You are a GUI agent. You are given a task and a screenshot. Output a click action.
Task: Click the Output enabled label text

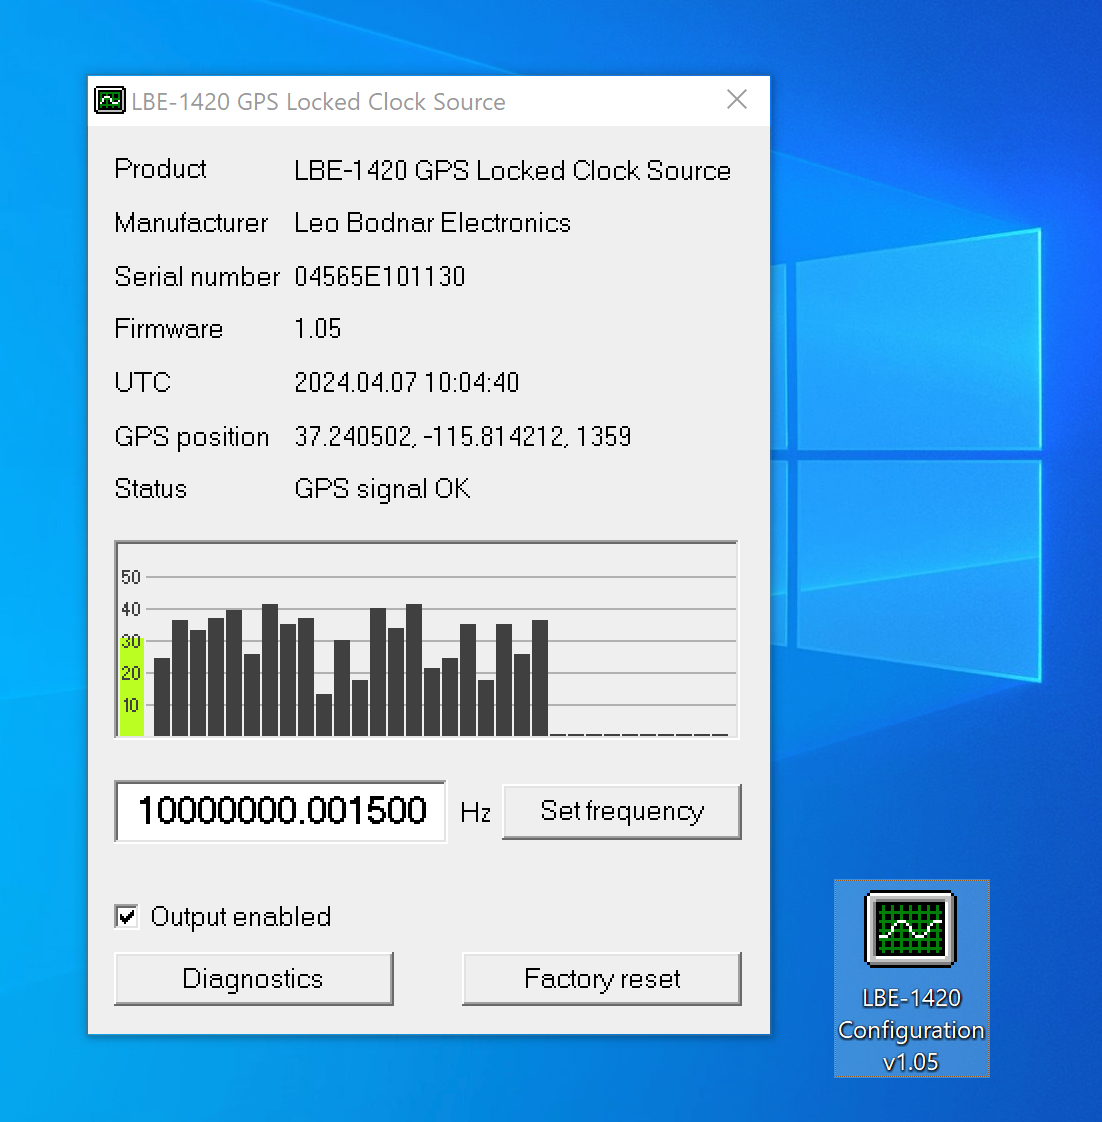[240, 917]
